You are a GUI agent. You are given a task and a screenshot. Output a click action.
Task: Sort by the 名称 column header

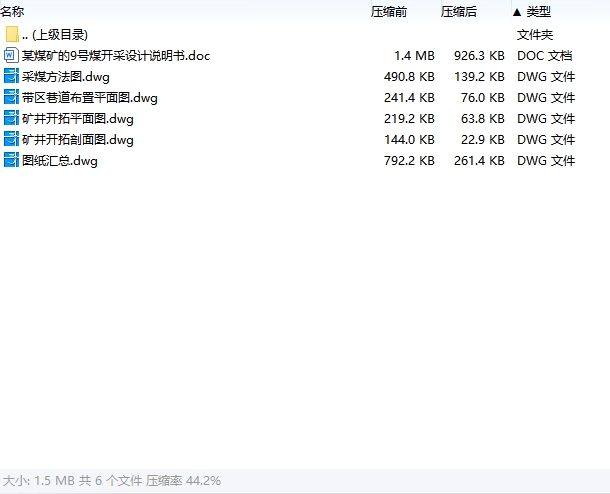[x=12, y=12]
